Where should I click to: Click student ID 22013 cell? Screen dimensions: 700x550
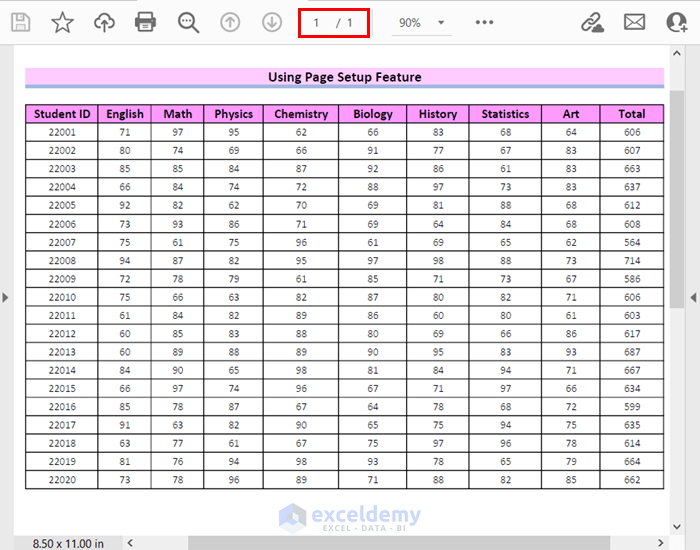point(62,352)
